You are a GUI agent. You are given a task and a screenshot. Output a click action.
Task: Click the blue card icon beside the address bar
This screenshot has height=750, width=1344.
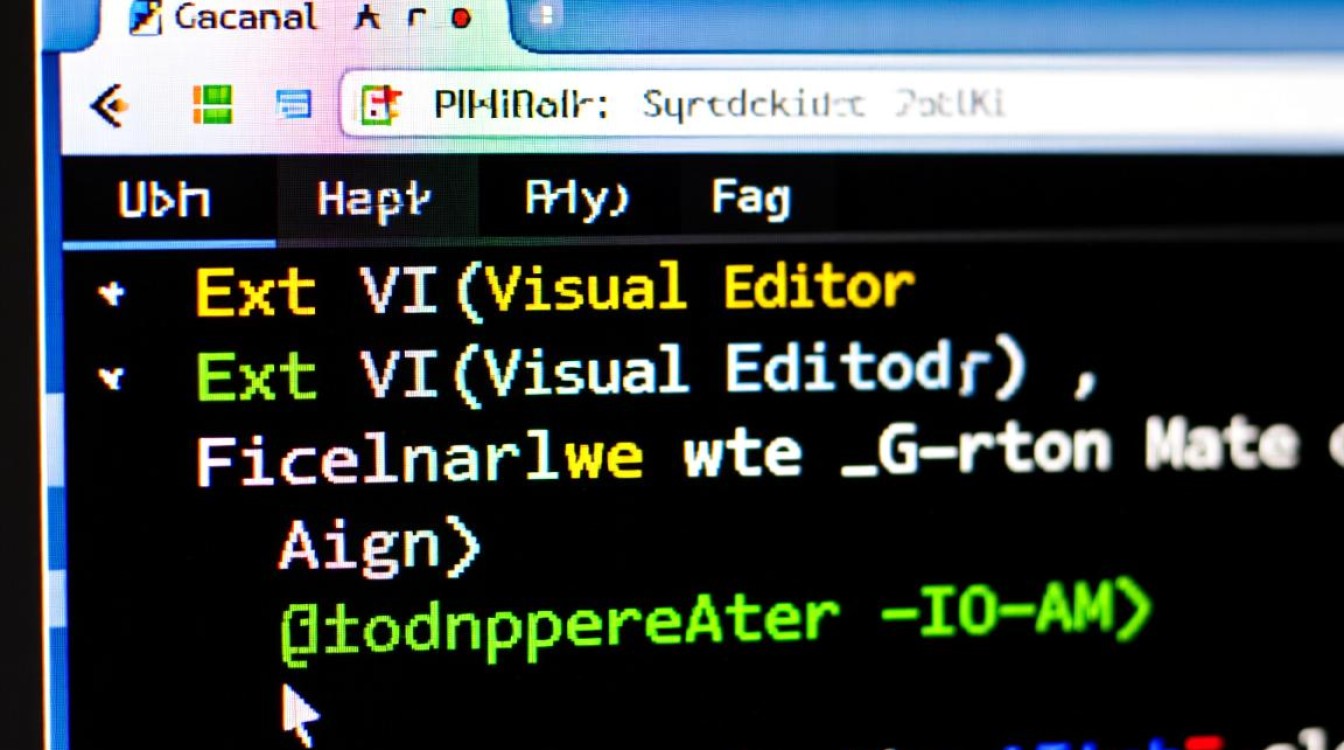click(x=293, y=105)
